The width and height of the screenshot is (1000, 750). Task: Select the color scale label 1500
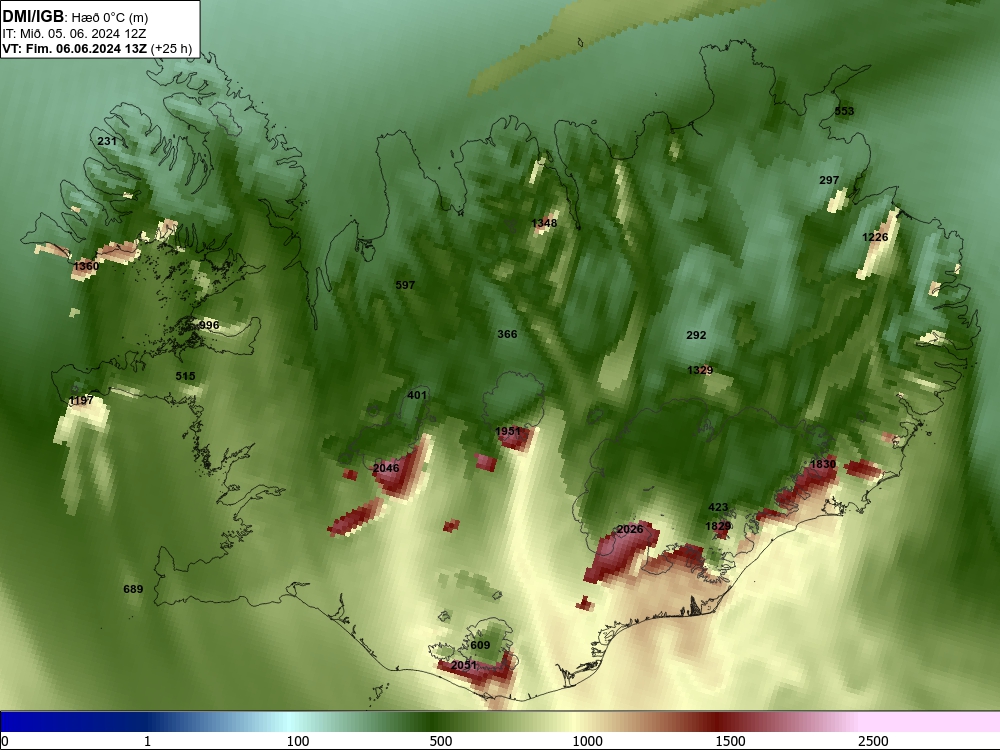click(x=730, y=741)
